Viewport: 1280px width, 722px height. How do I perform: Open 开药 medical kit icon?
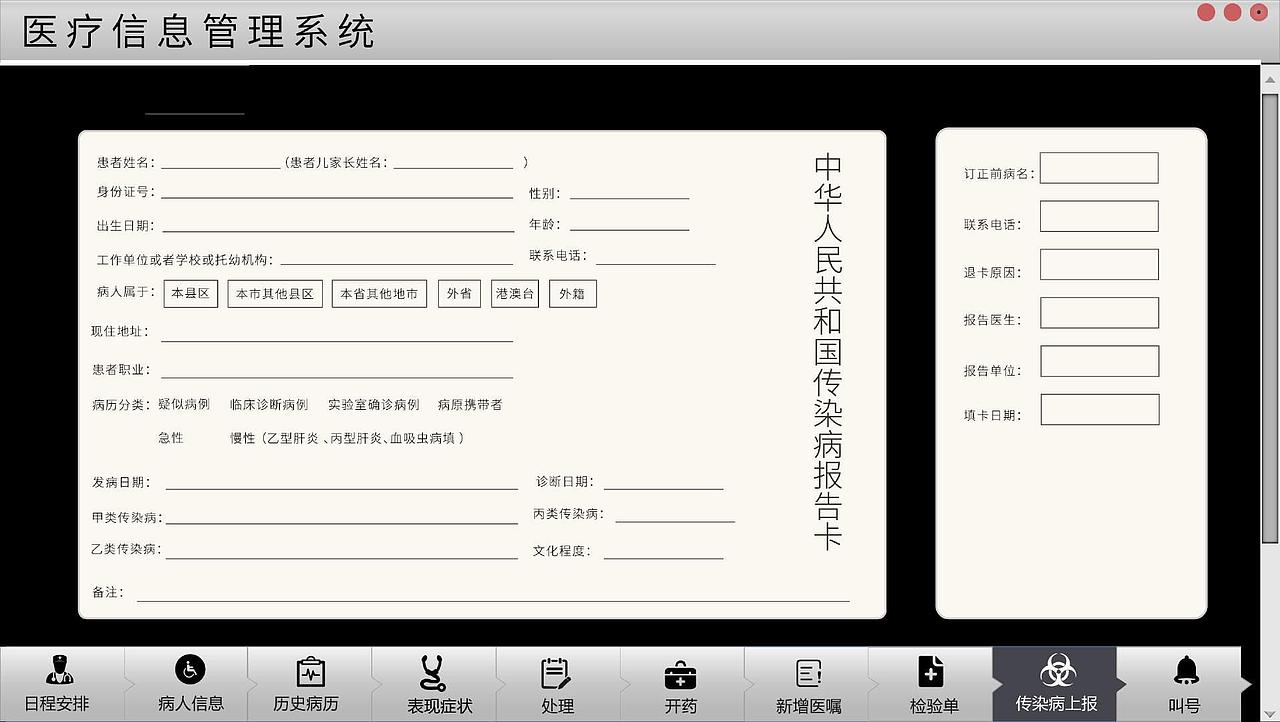pyautogui.click(x=680, y=674)
